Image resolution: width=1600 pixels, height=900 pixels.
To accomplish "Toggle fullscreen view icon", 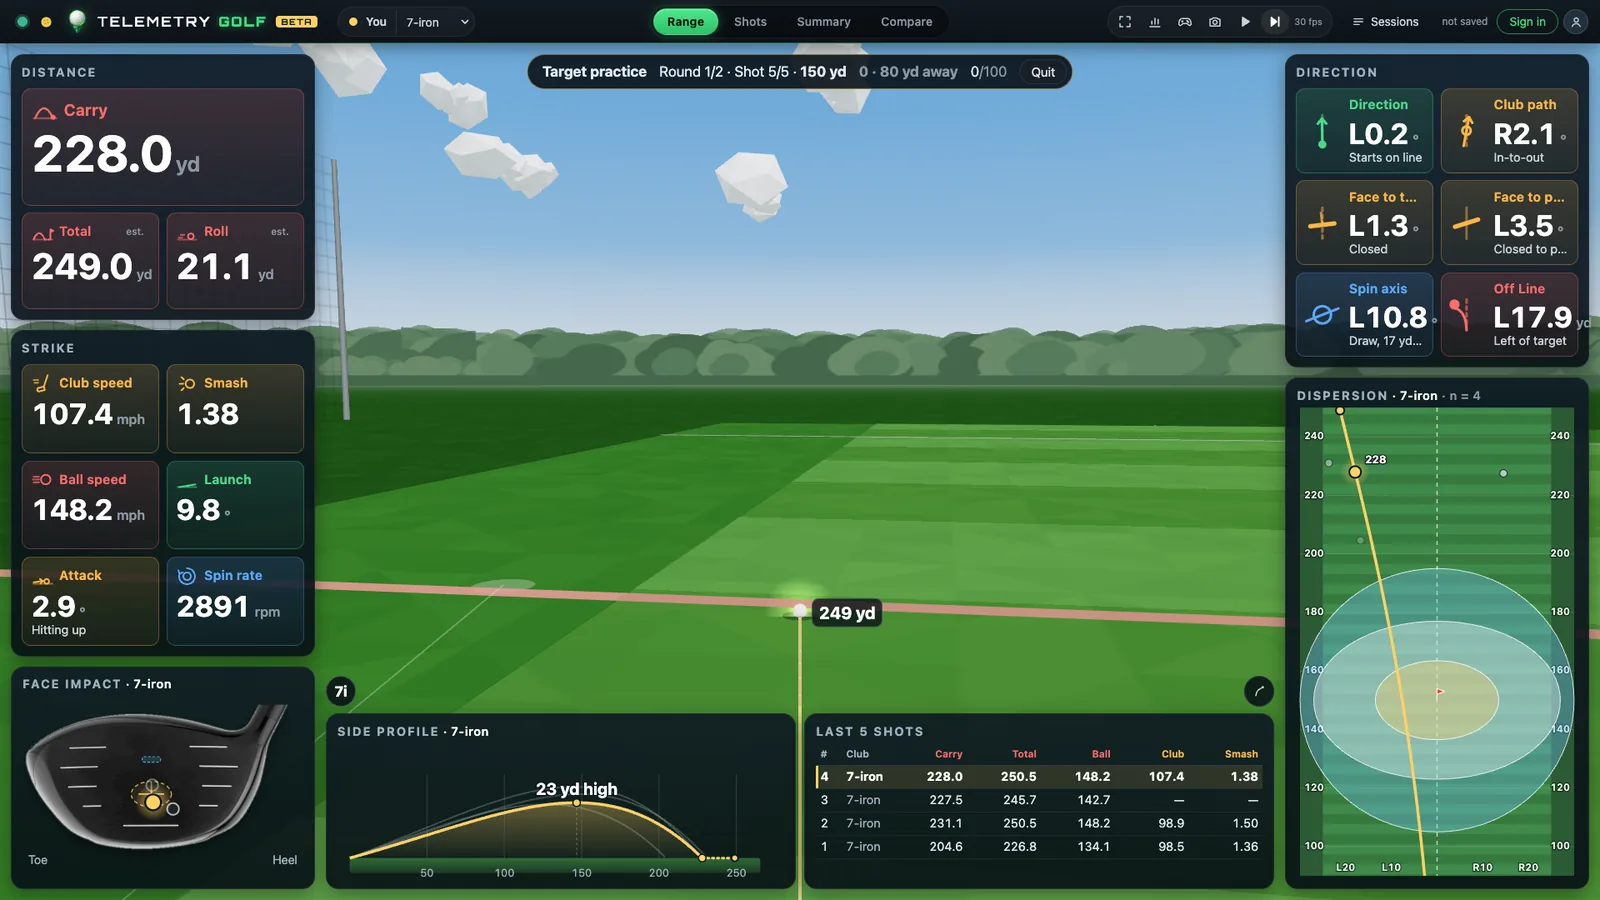I will coord(1125,22).
